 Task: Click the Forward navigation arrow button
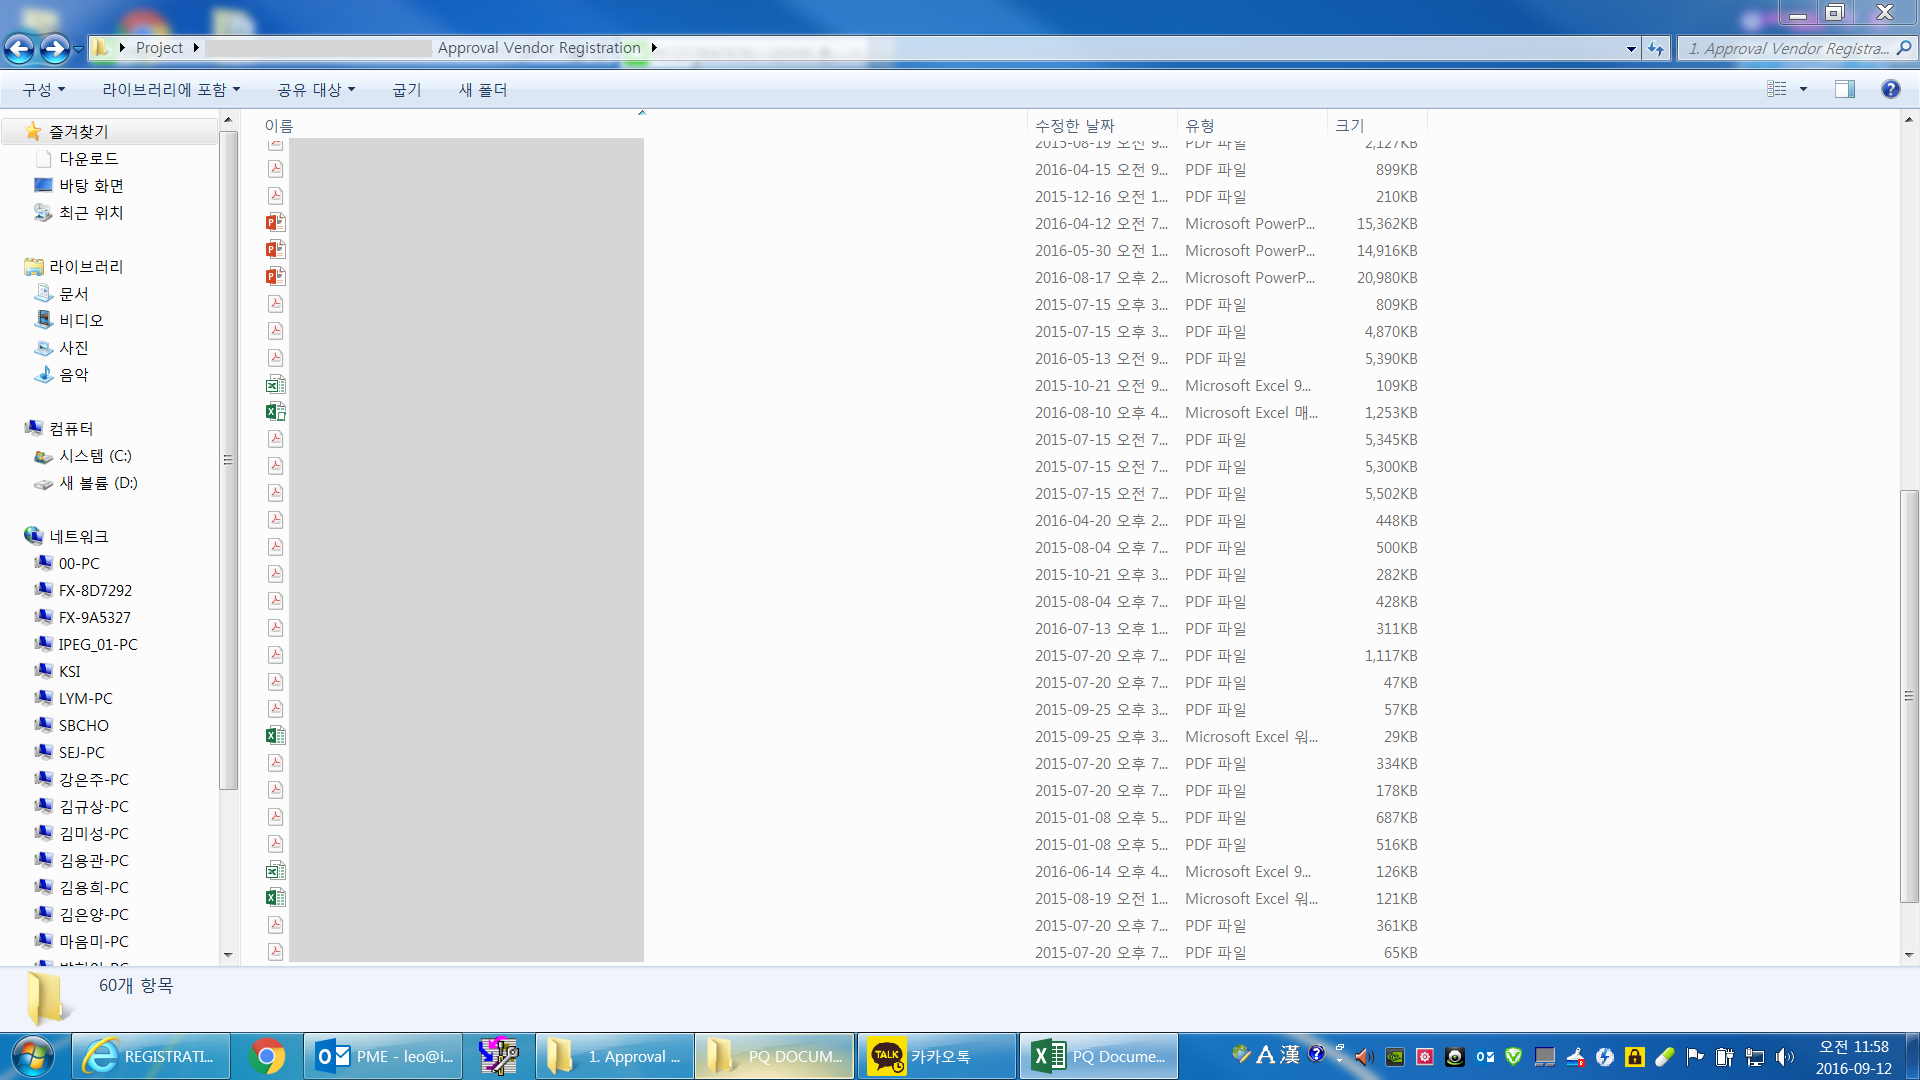[x=55, y=48]
